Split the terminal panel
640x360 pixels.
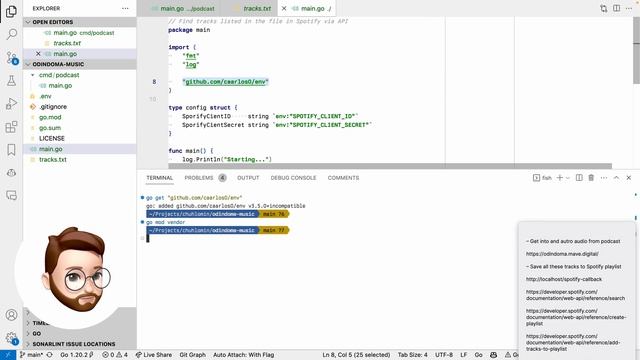tap(579, 178)
